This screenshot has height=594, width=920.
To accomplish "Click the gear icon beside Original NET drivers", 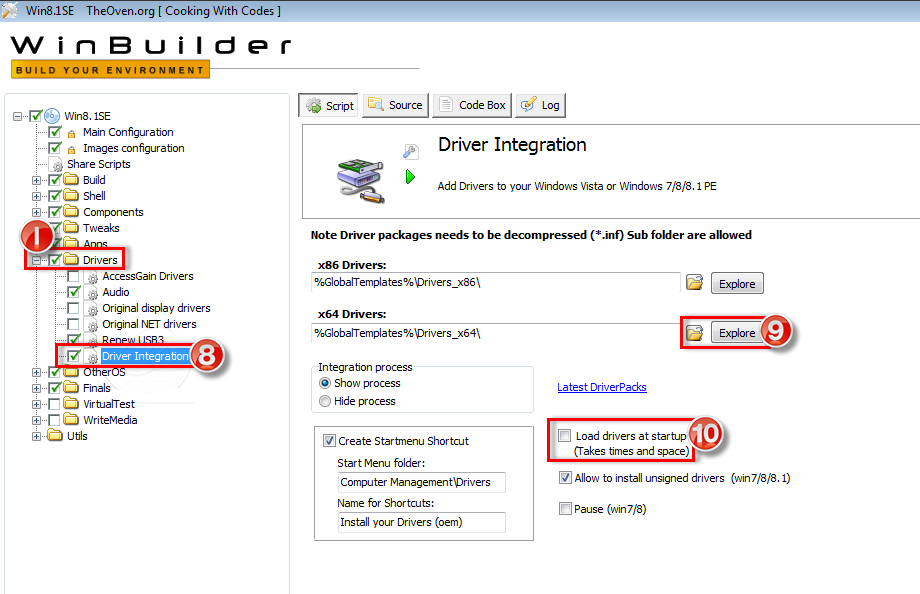I will pos(92,325).
